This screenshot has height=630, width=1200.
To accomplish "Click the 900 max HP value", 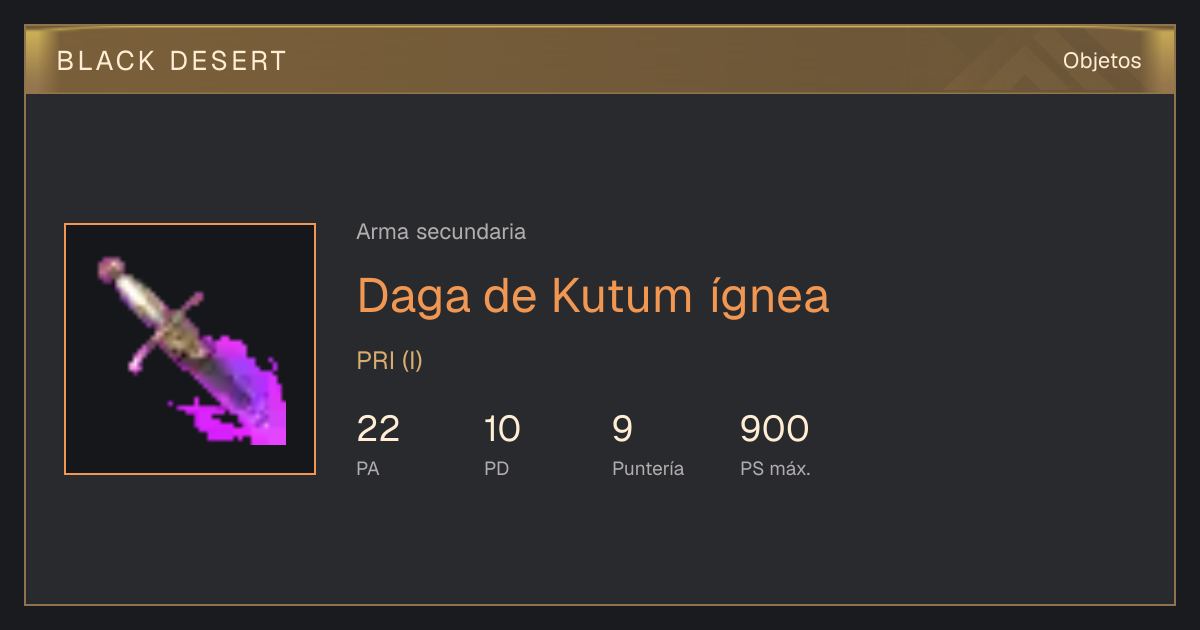I will [774, 429].
